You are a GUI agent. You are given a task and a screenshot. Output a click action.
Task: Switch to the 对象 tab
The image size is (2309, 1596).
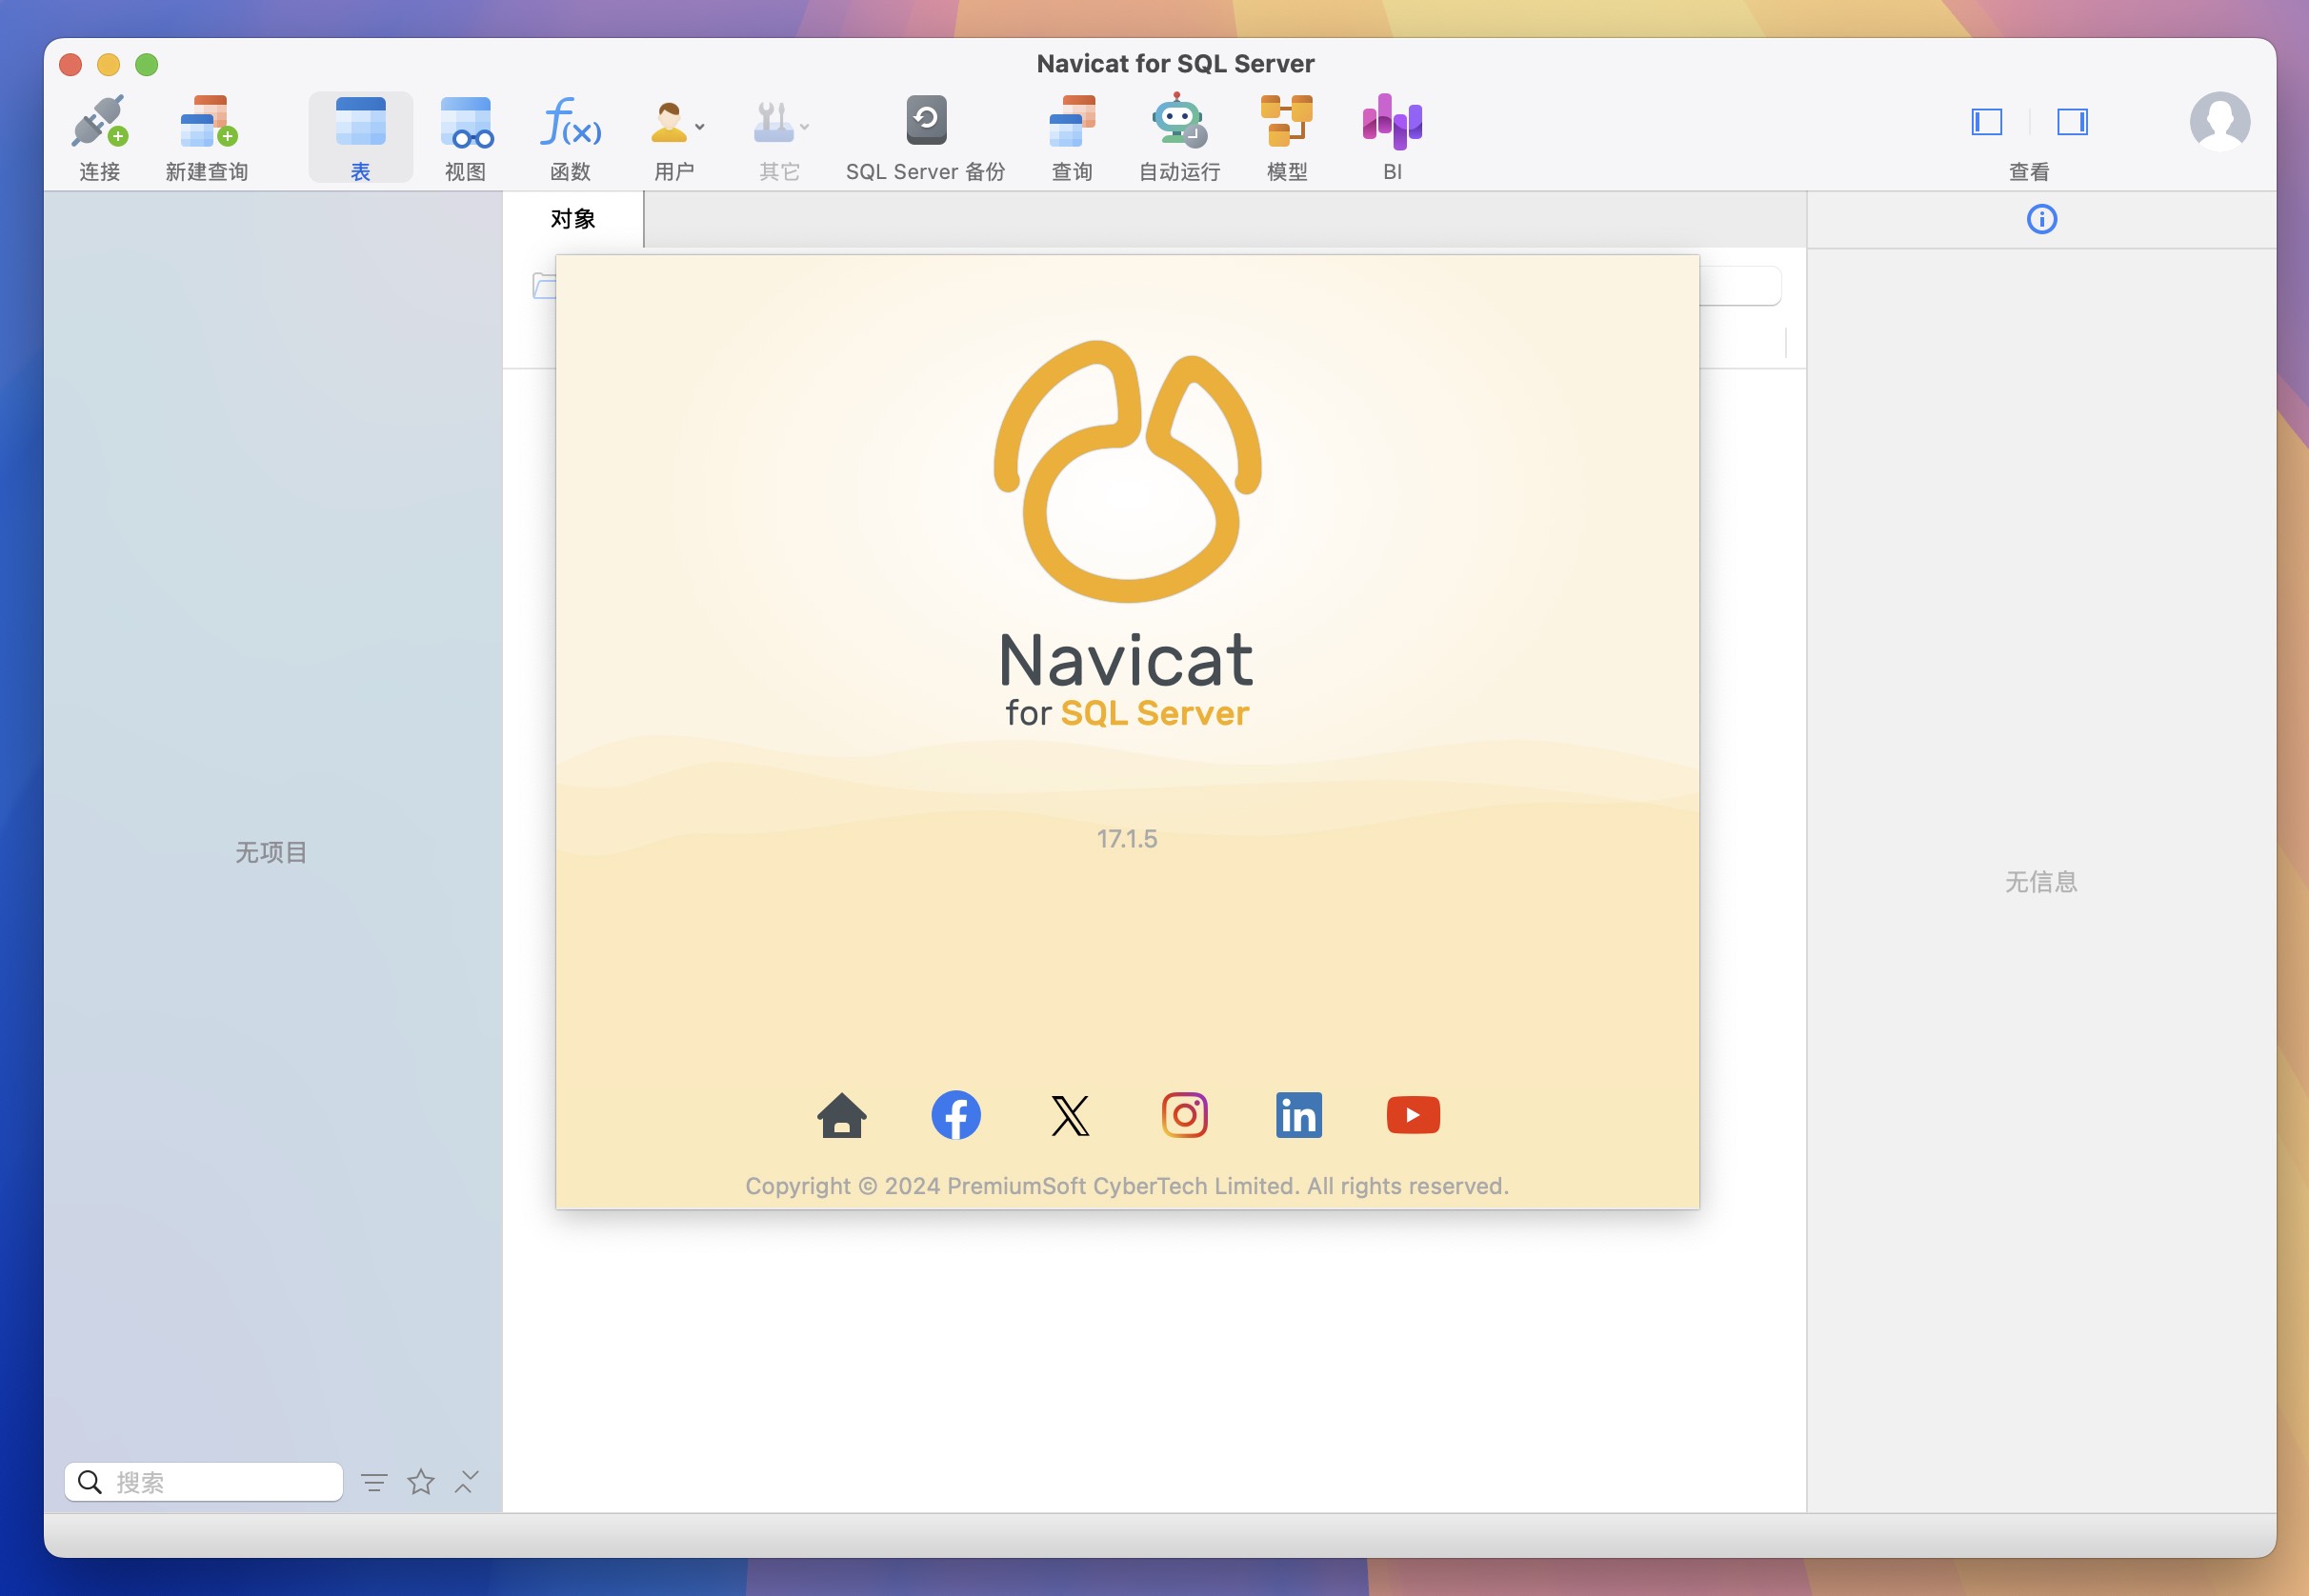[x=573, y=219]
